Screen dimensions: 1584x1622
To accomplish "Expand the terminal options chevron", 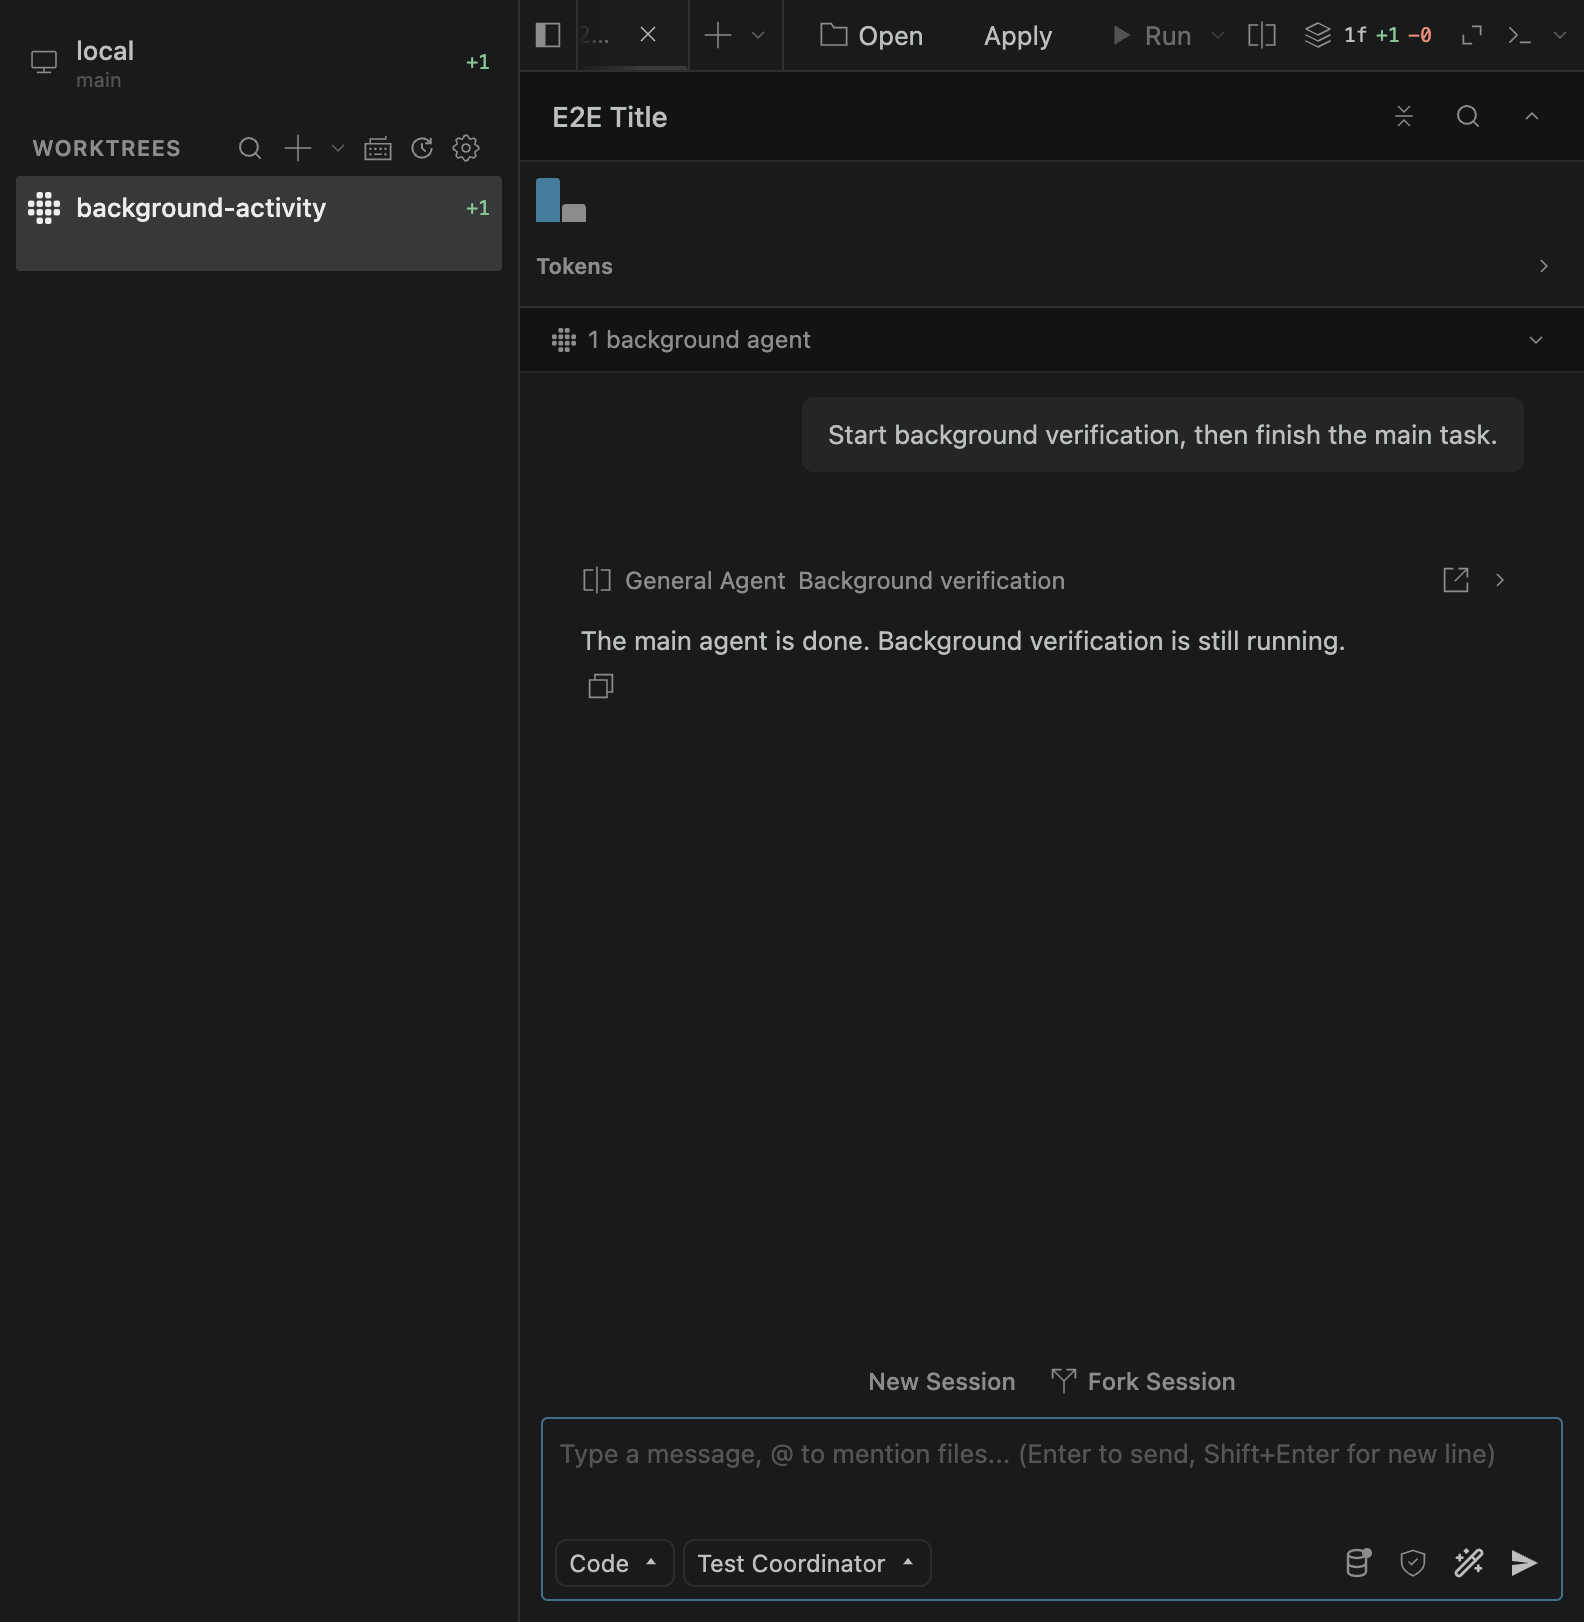I will pyautogui.click(x=1559, y=35).
